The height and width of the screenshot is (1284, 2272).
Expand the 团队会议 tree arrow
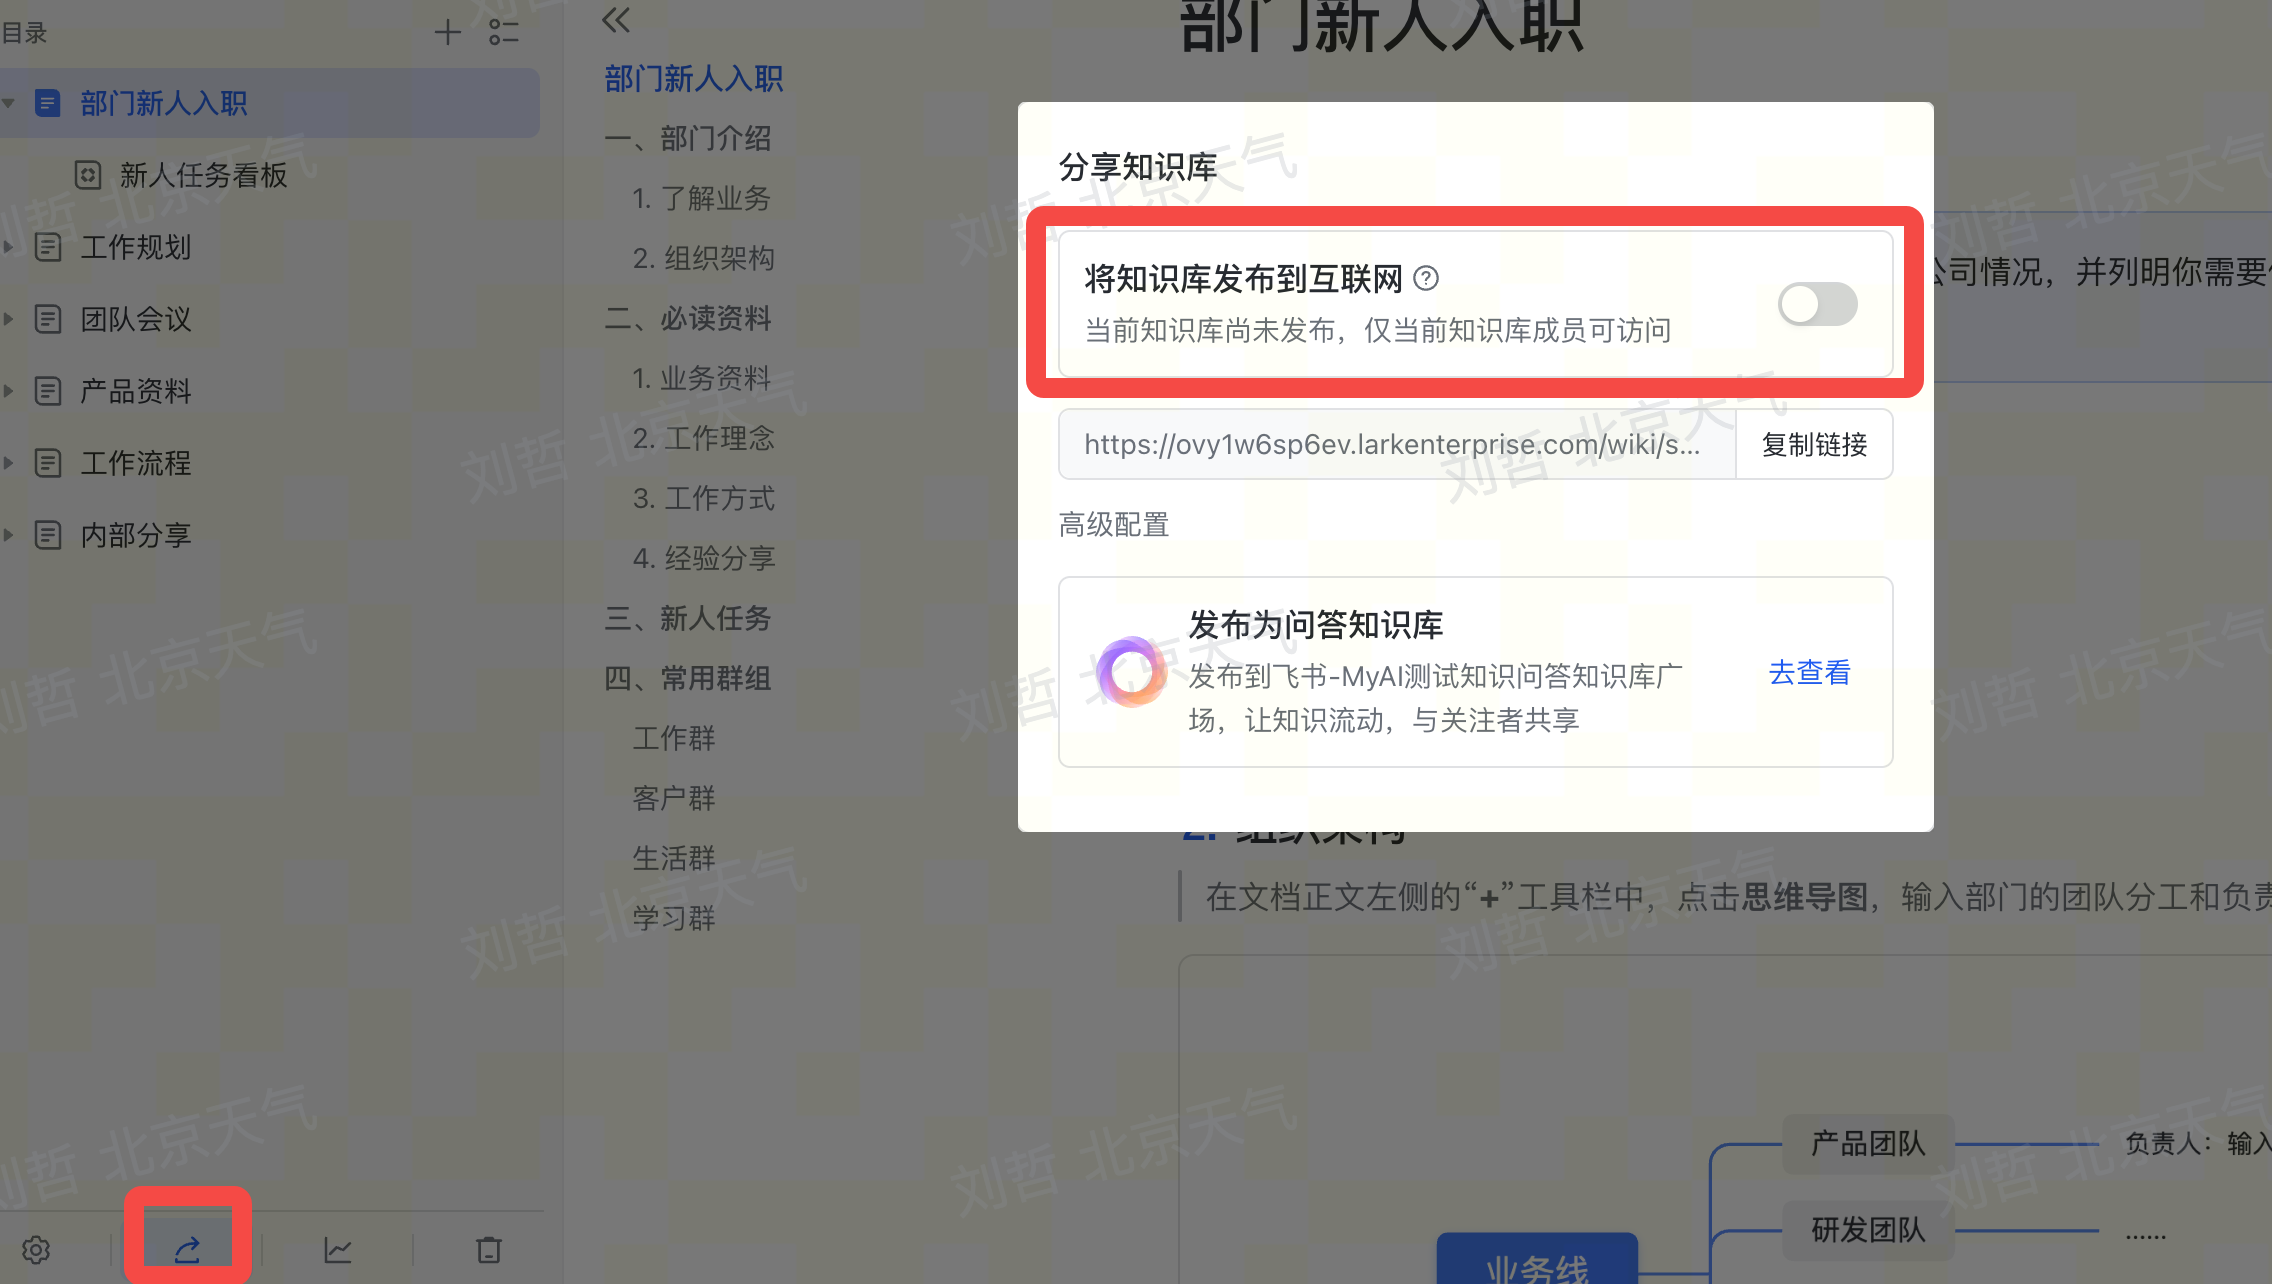(x=9, y=319)
